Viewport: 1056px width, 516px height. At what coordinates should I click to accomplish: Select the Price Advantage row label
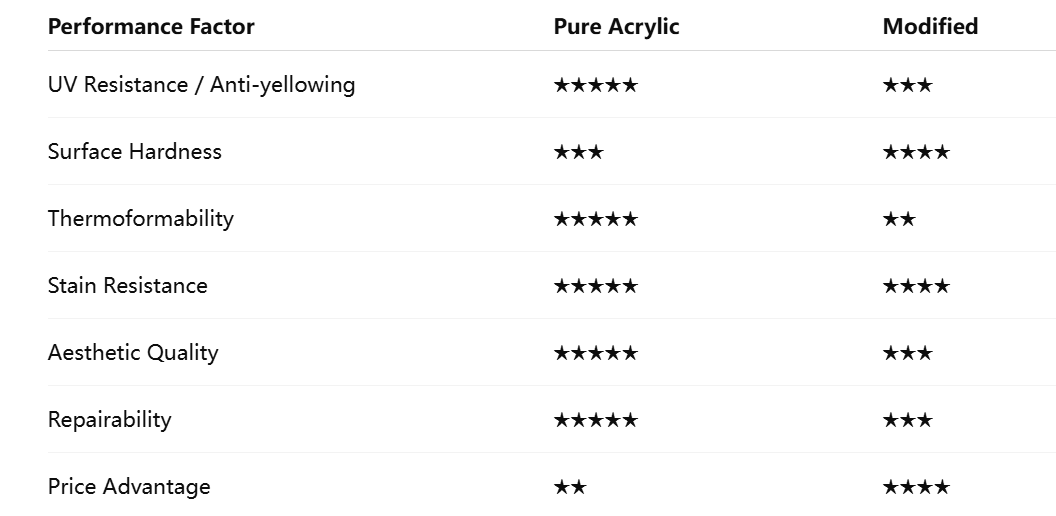tap(129, 487)
